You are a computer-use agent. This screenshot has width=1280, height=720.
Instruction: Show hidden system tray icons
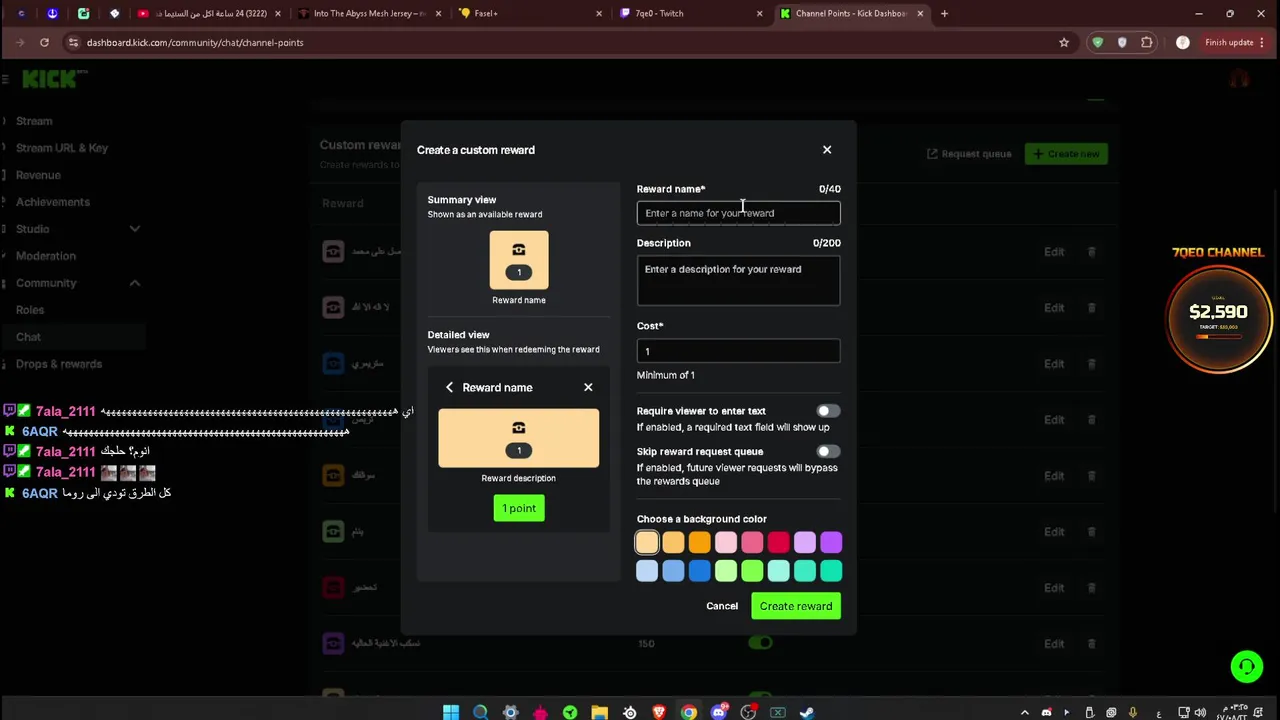(1024, 712)
